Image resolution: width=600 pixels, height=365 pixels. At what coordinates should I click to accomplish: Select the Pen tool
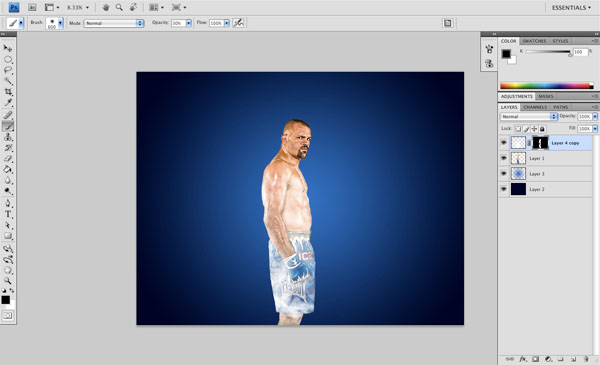coord(8,203)
